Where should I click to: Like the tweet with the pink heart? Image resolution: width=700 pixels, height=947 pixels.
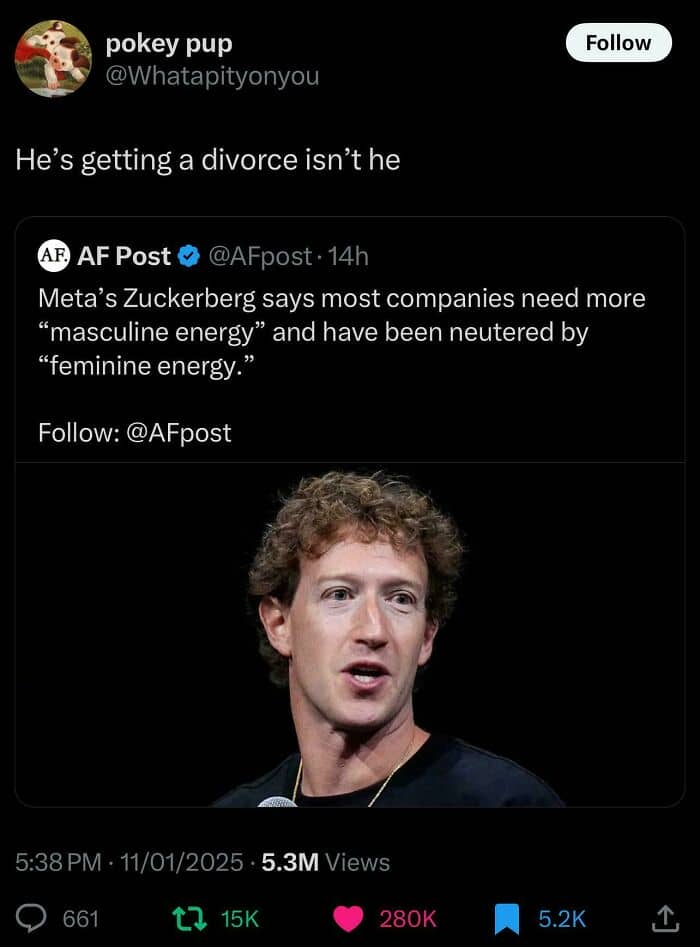[347, 918]
